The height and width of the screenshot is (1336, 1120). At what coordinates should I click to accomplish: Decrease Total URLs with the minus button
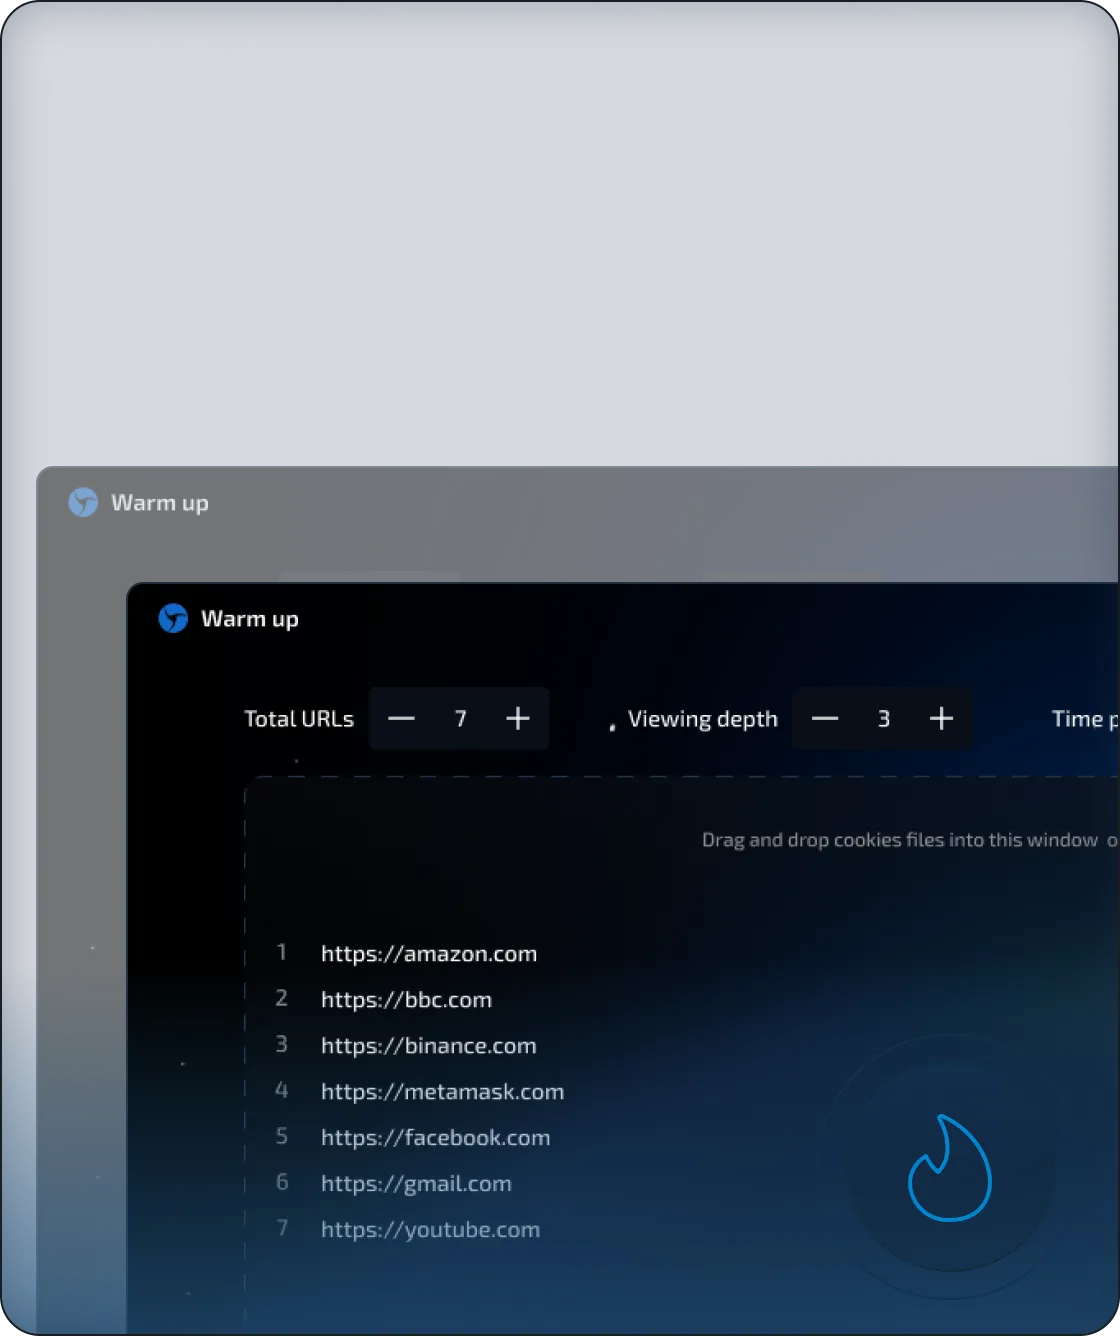tap(401, 719)
